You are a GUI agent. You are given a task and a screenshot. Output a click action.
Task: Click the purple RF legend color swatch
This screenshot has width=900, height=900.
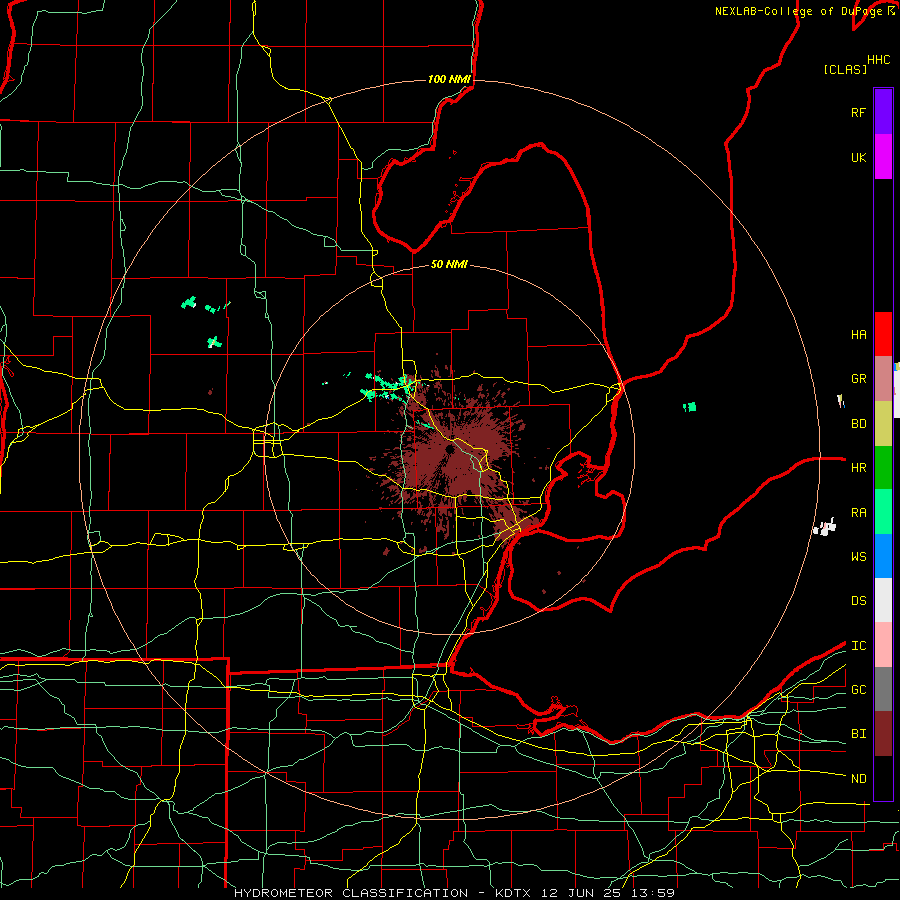(x=883, y=112)
